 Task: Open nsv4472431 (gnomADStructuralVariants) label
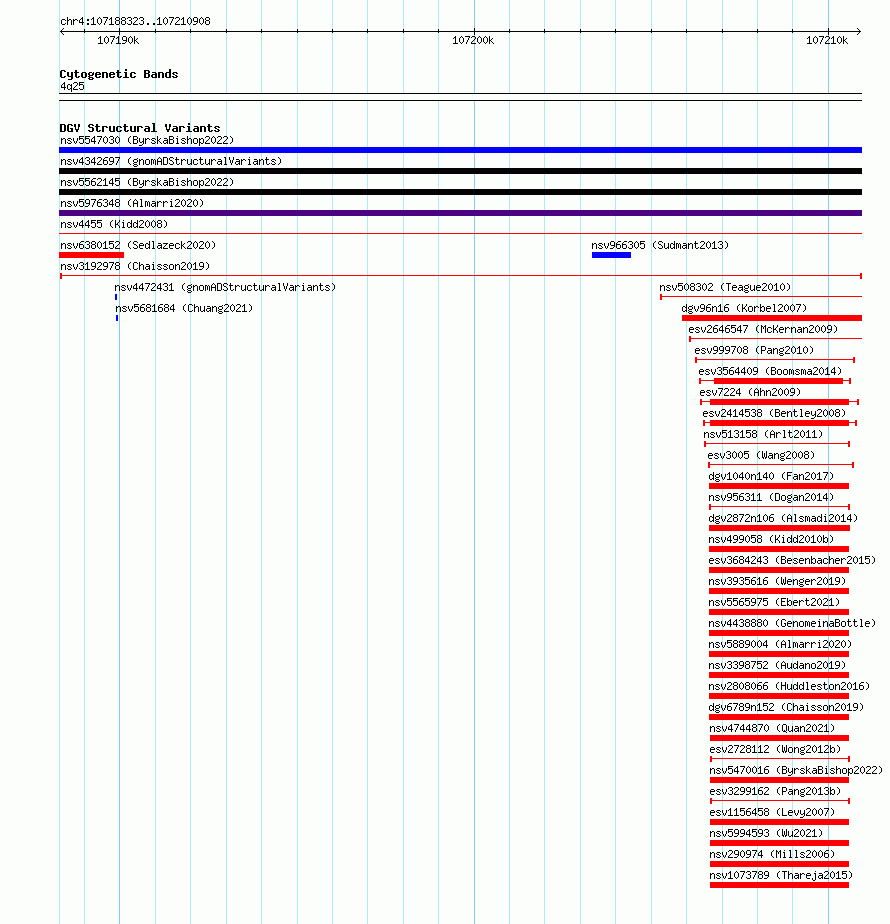(225, 288)
